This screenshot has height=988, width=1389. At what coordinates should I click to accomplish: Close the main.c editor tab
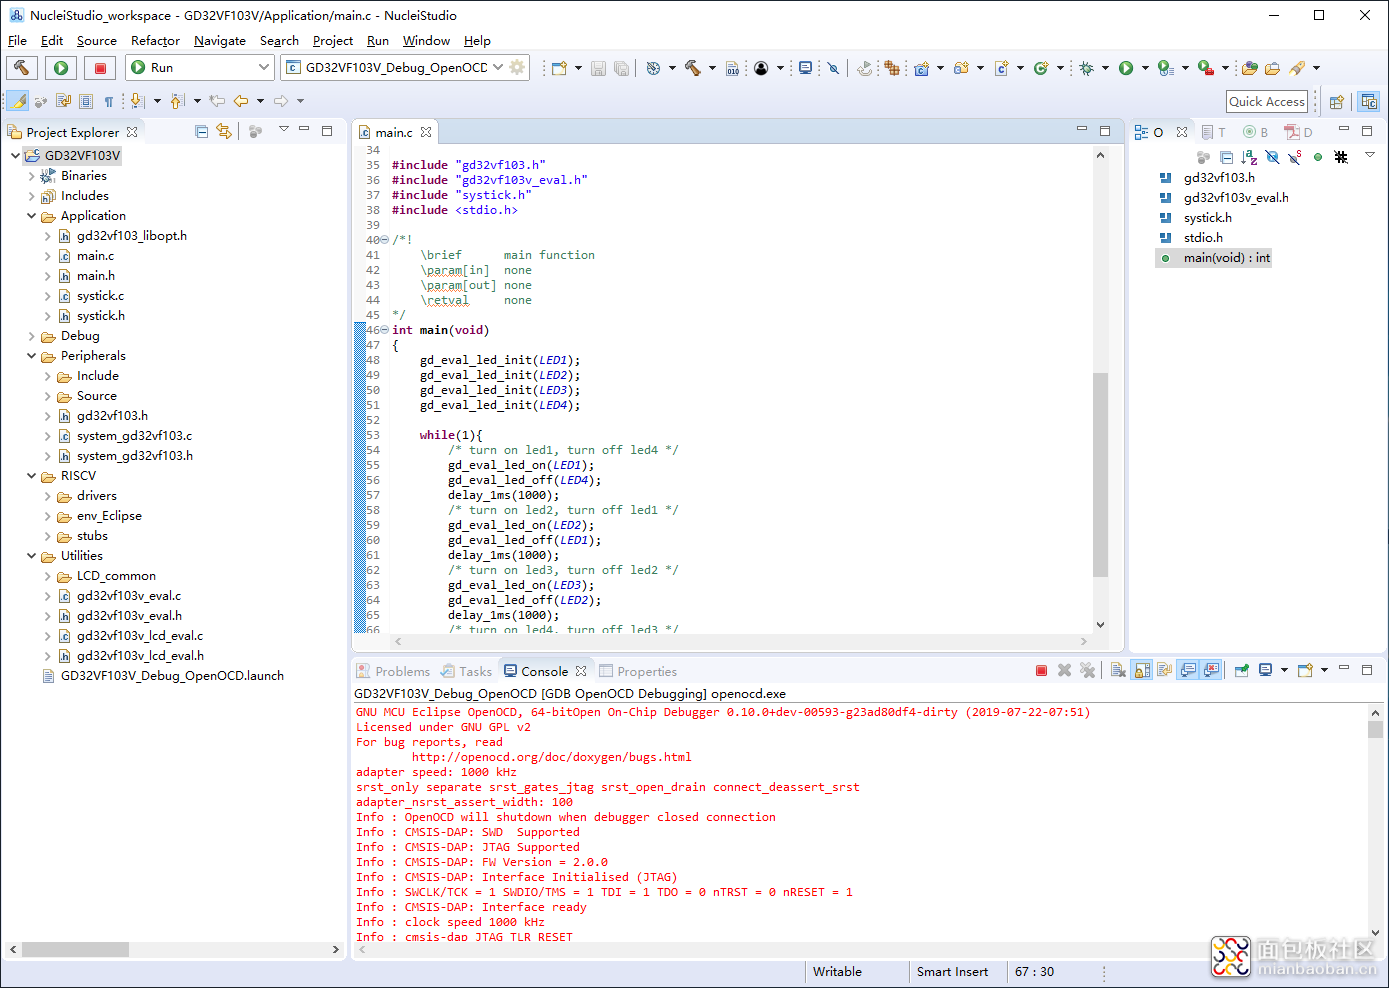(426, 132)
